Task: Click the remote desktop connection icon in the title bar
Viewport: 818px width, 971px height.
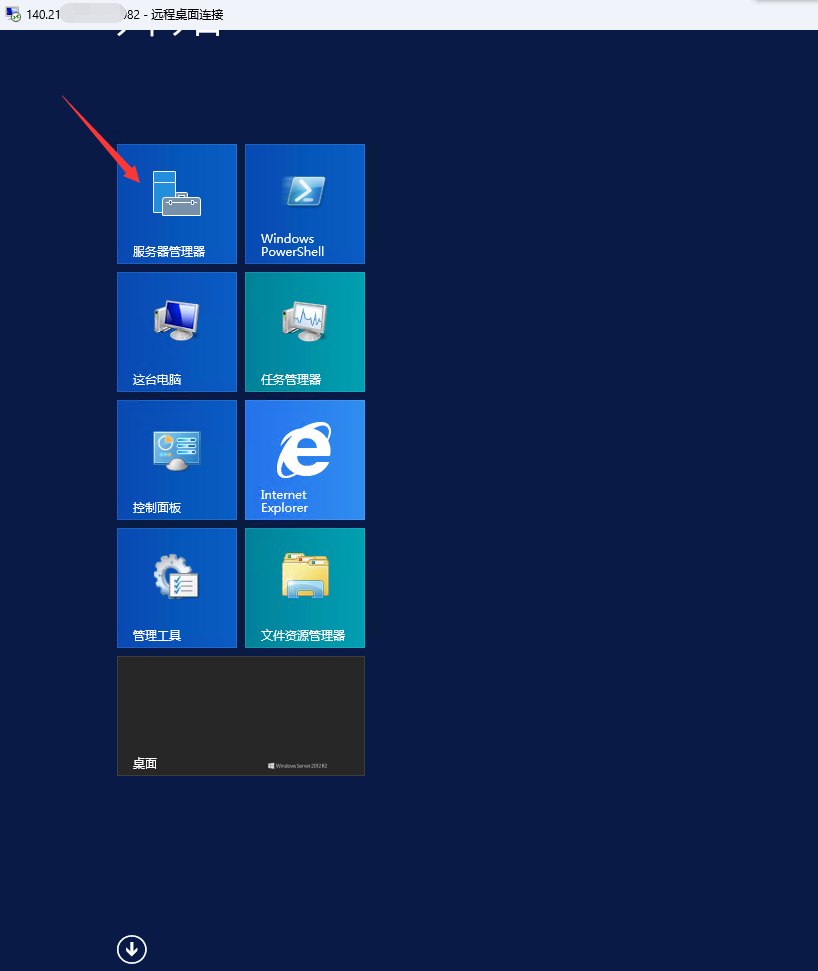Action: tap(13, 14)
